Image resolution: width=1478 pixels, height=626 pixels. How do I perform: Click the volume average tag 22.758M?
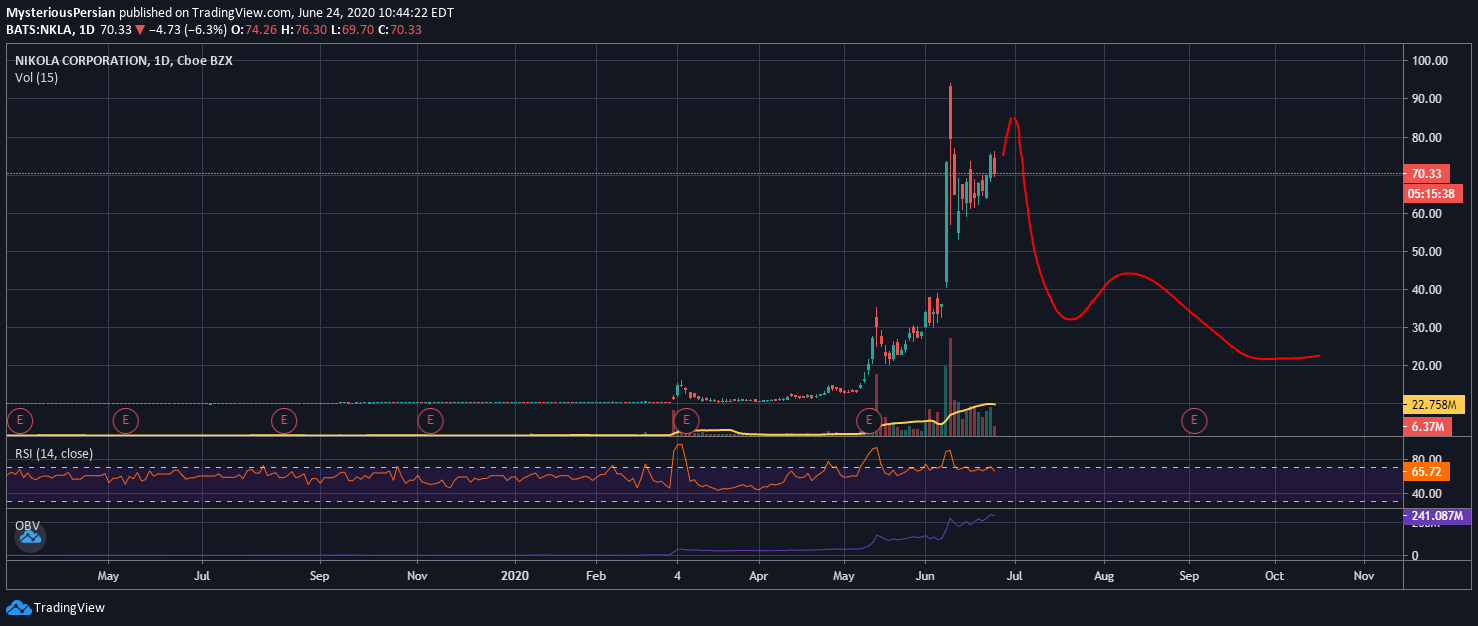point(1435,405)
